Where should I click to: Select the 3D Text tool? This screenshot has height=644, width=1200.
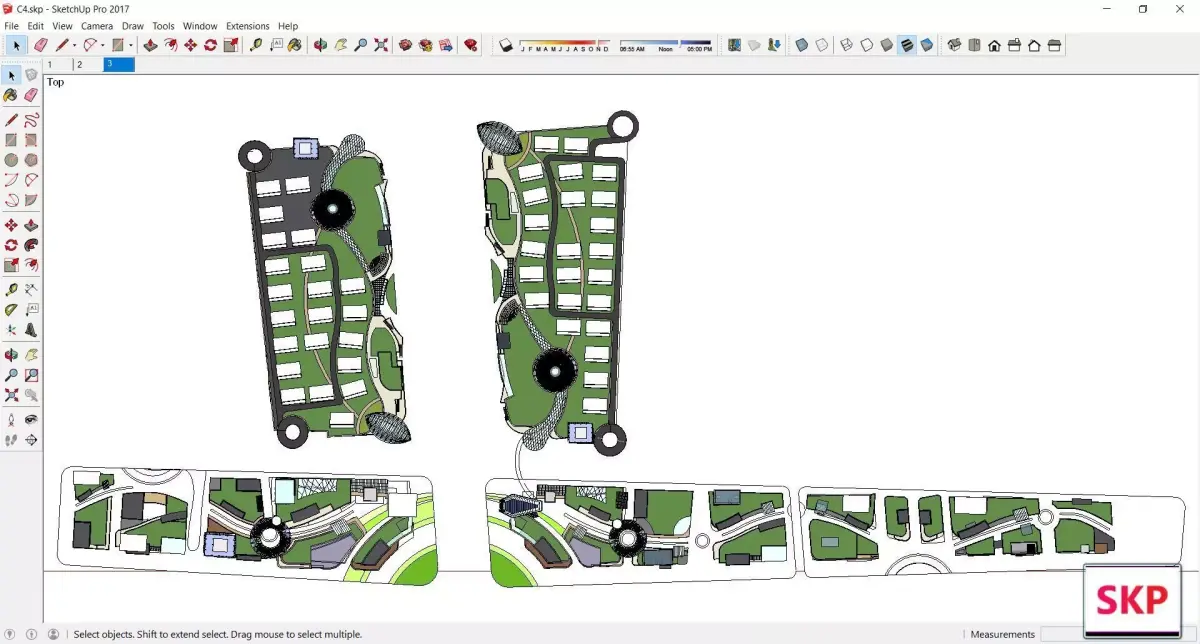pyautogui.click(x=31, y=329)
